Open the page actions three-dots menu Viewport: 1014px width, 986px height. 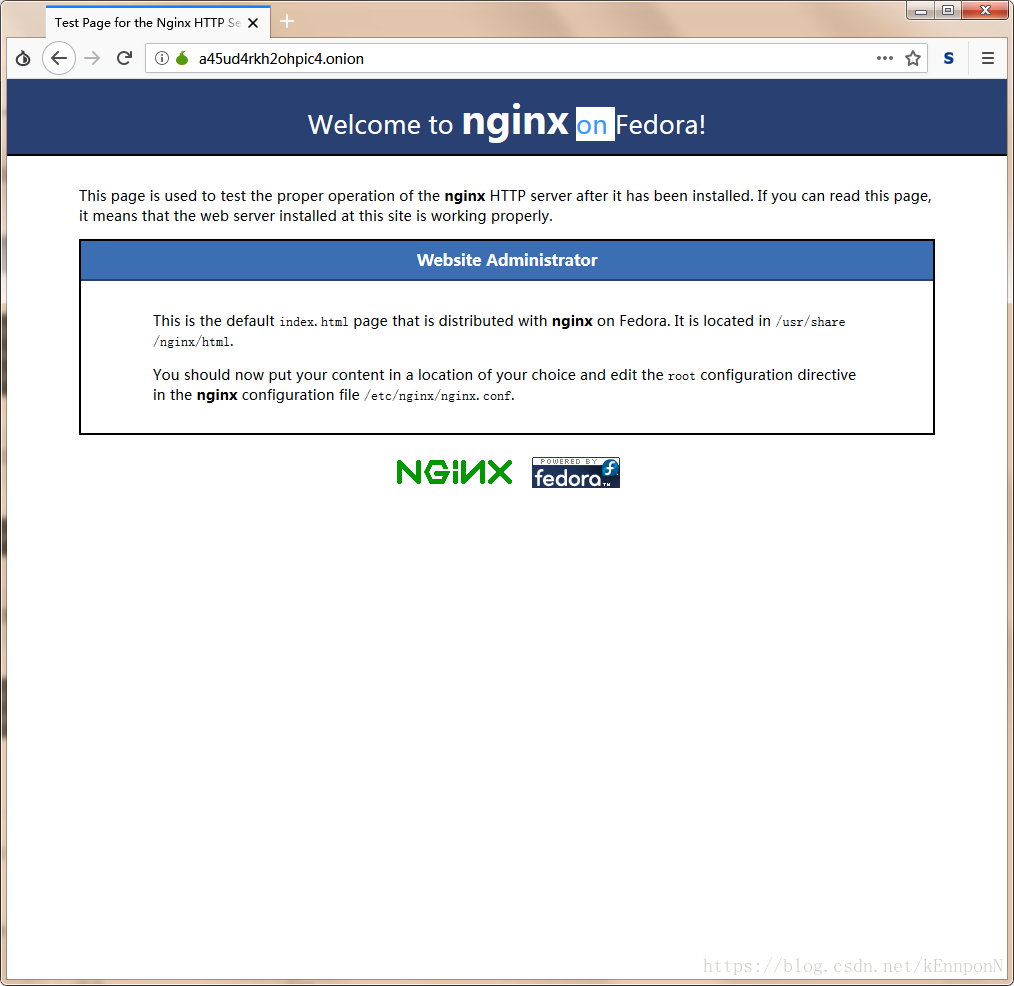pos(885,58)
